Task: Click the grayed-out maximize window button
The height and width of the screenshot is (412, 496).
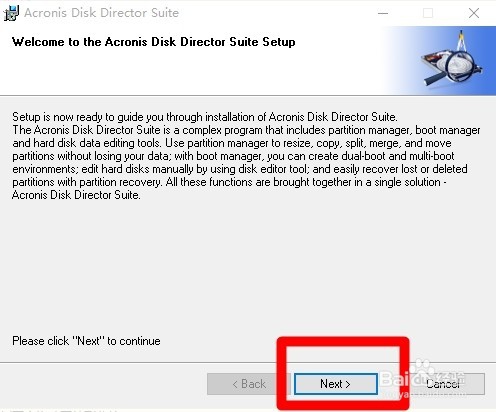Action: pyautogui.click(x=428, y=13)
